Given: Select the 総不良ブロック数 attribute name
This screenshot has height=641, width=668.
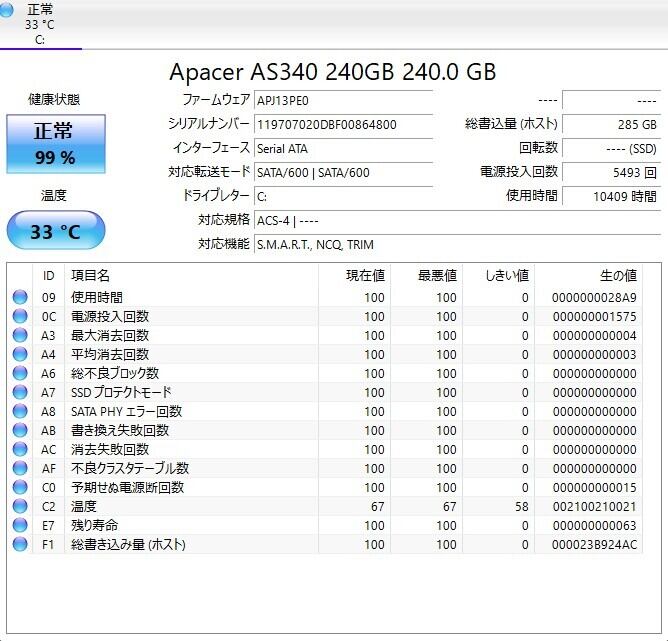Looking at the screenshot, I should pos(115,373).
